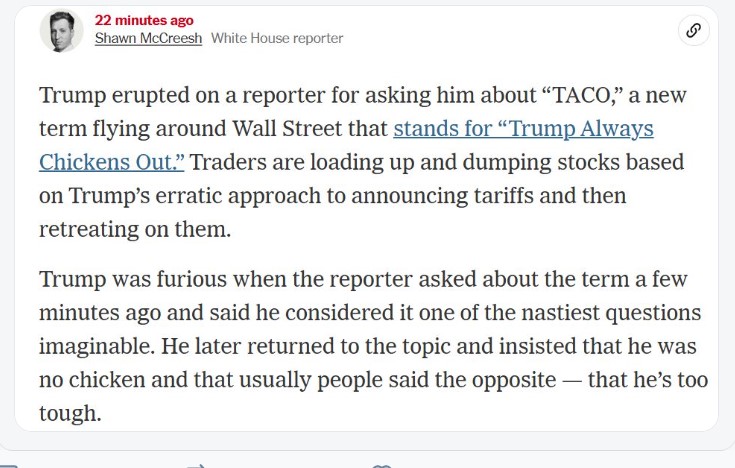Visit Shawn McCreesh's author page
Image resolution: width=735 pixels, height=468 pixels.
point(148,38)
